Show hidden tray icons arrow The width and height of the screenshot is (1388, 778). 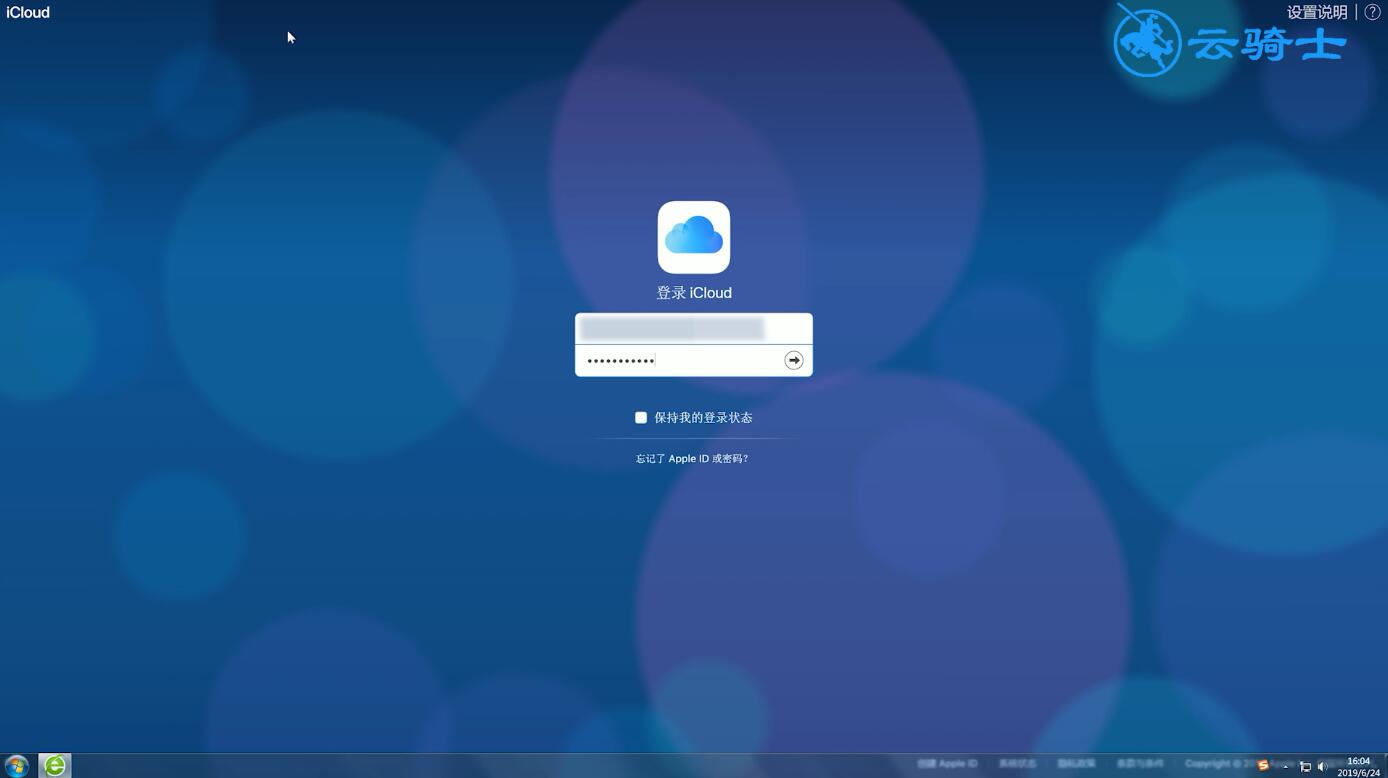[x=1286, y=767]
